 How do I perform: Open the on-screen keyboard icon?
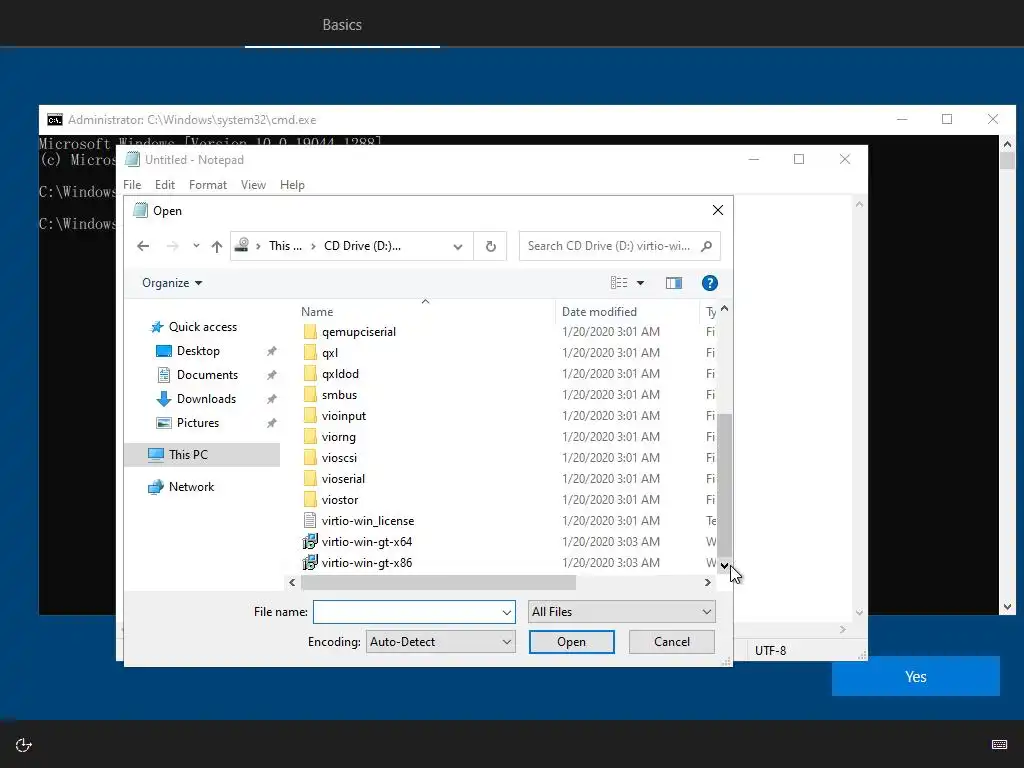pos(999,744)
